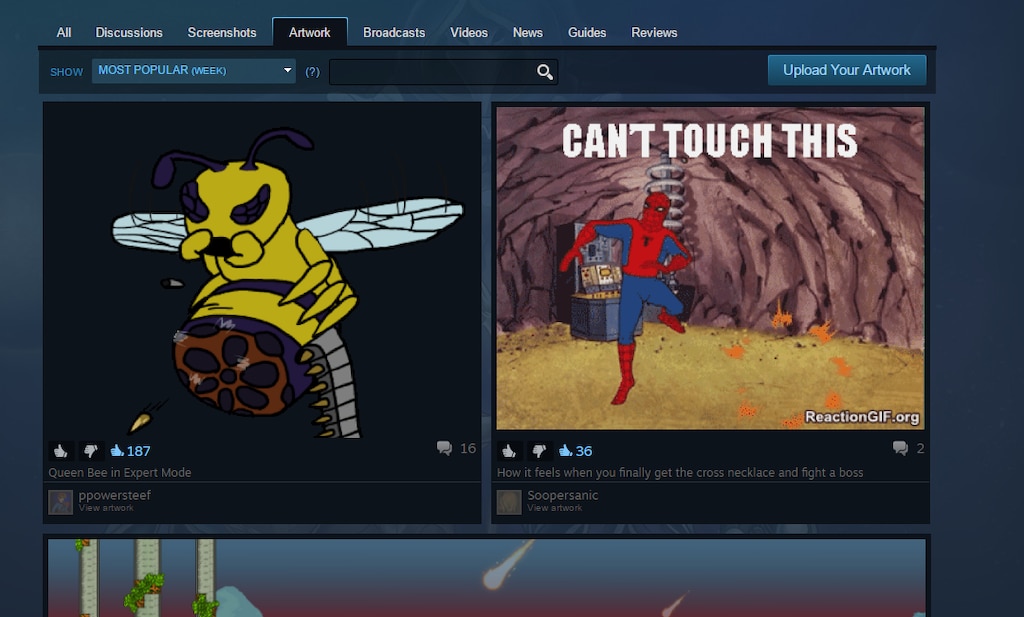Click the 2 comments count
The height and width of the screenshot is (617, 1024).
[x=920, y=448]
